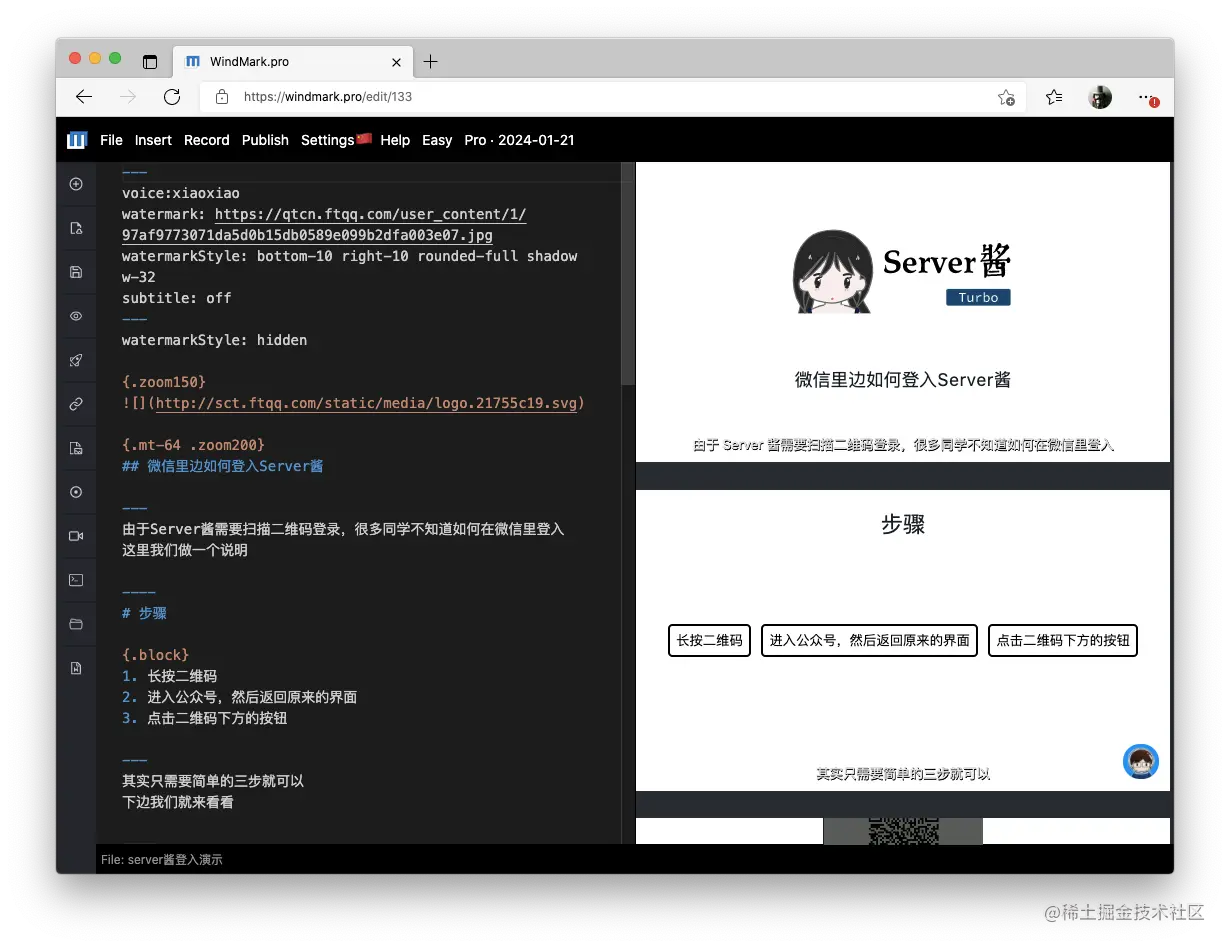Click the tab overview icon left of tabs
Screen dimensions: 1230x948
(150, 61)
